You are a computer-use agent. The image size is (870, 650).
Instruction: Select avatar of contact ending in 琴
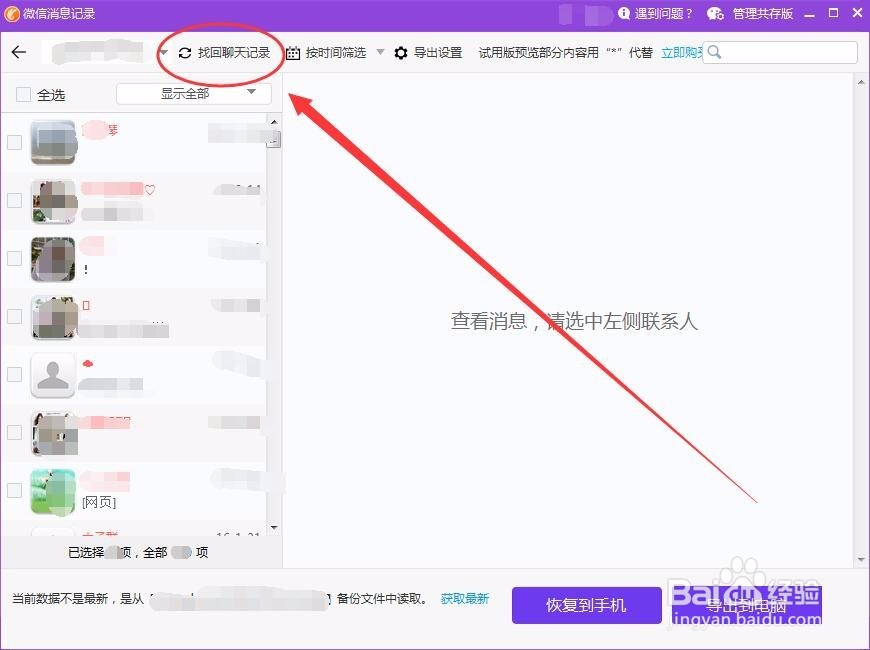point(53,142)
